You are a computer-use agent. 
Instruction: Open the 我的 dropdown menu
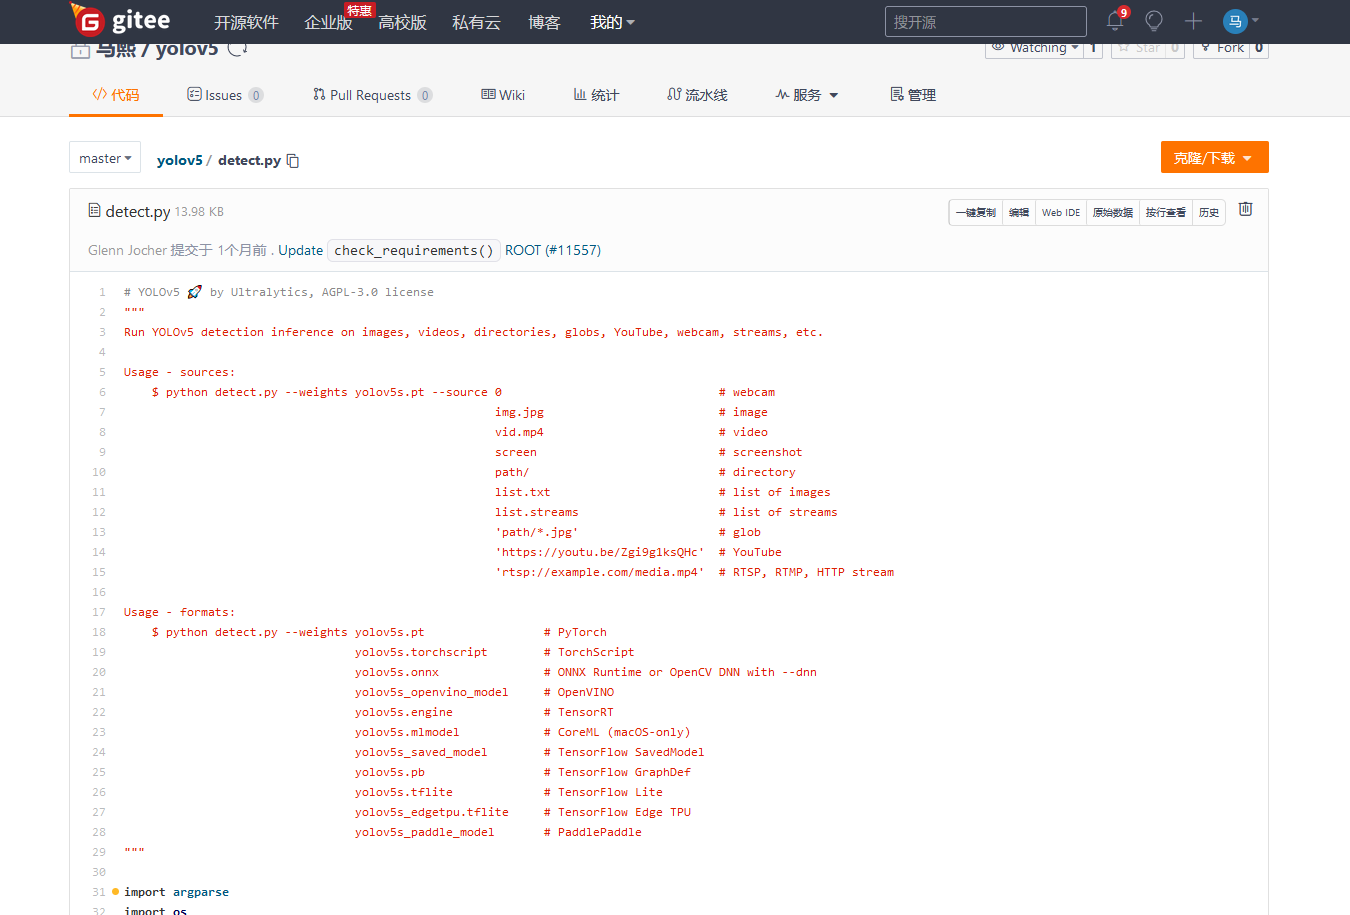pos(612,22)
